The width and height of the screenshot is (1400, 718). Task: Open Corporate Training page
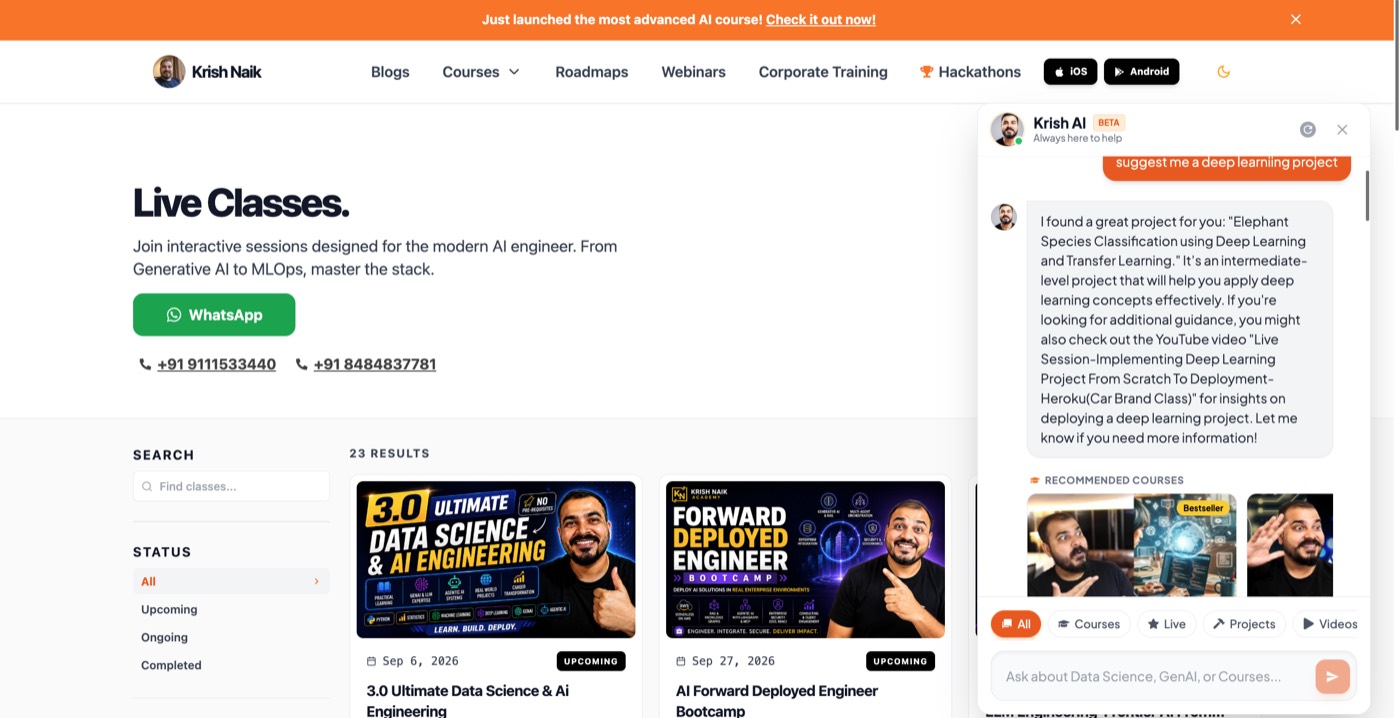pos(823,72)
